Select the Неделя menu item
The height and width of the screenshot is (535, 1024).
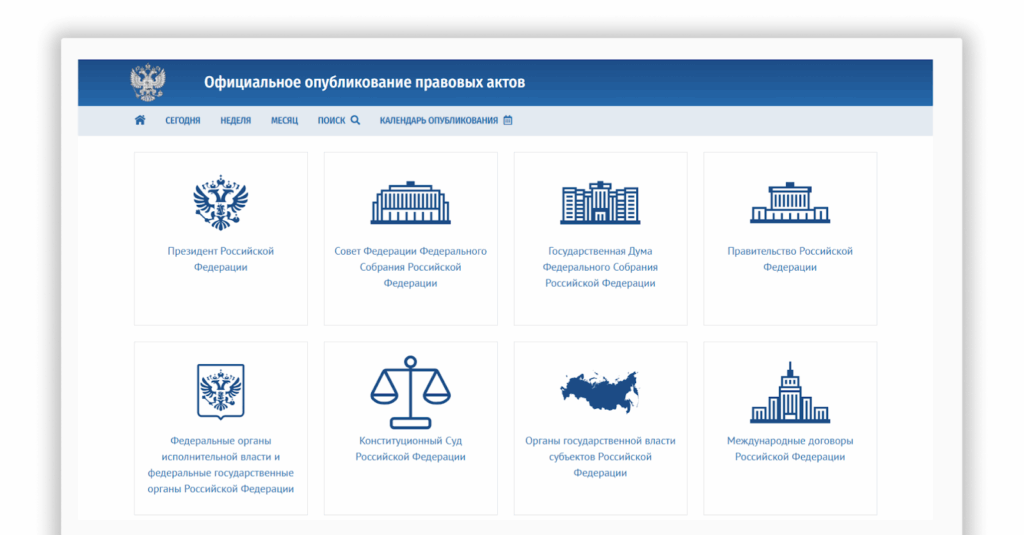(x=236, y=121)
